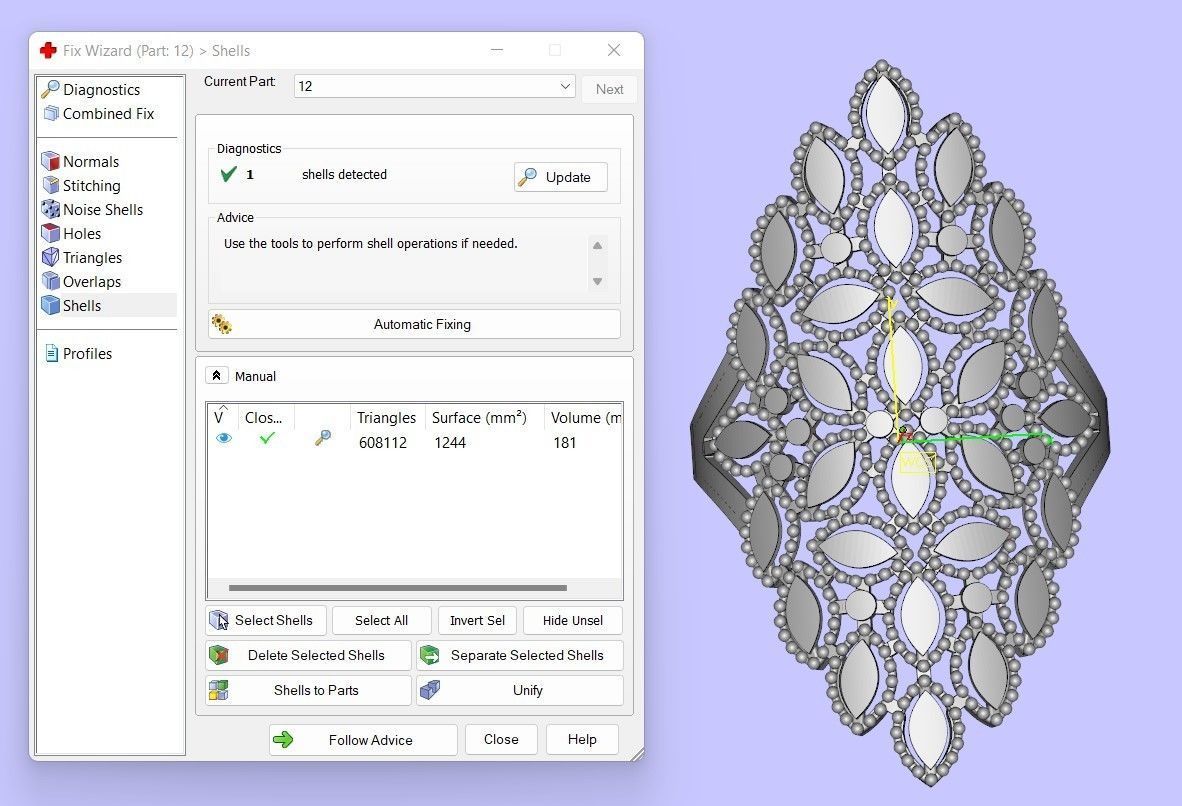Click the triangle count 608112

[x=383, y=443]
